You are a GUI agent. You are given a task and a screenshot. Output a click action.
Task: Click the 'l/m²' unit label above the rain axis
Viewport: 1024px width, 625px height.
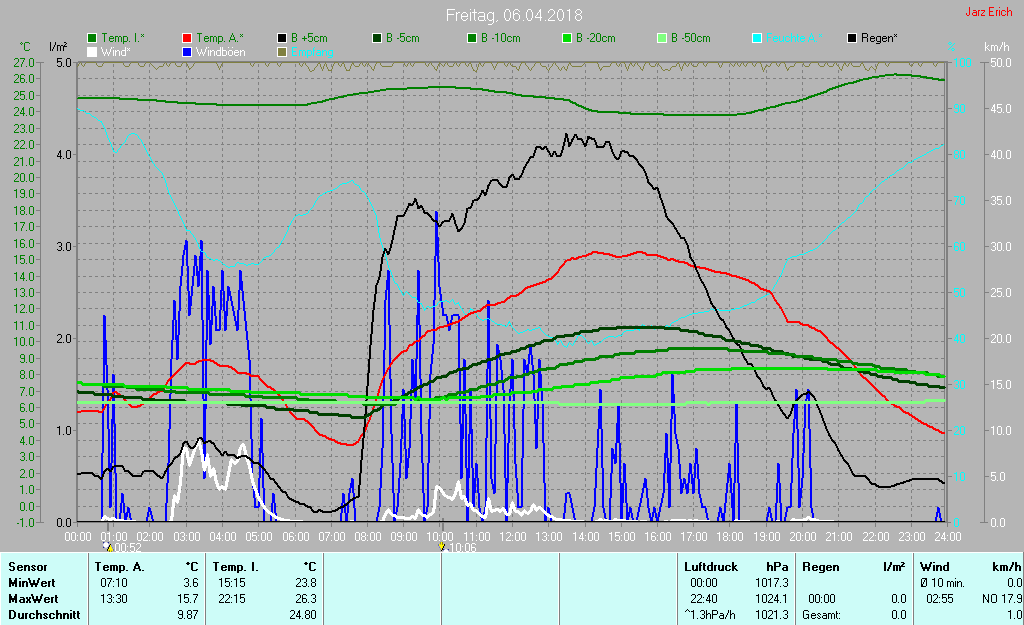[58, 47]
